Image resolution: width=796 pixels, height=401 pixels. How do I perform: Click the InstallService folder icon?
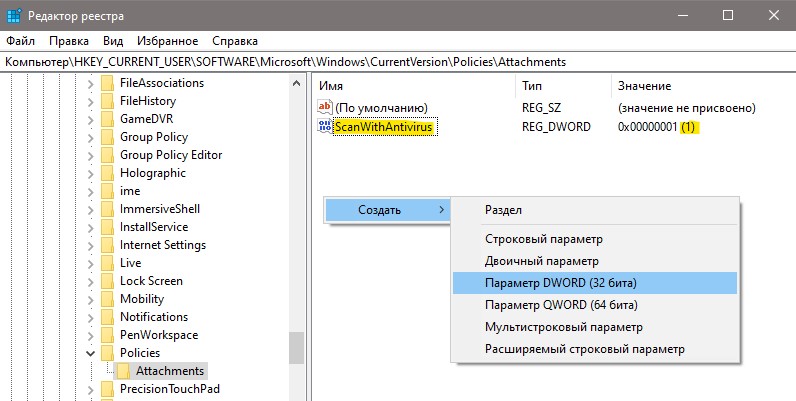[108, 227]
